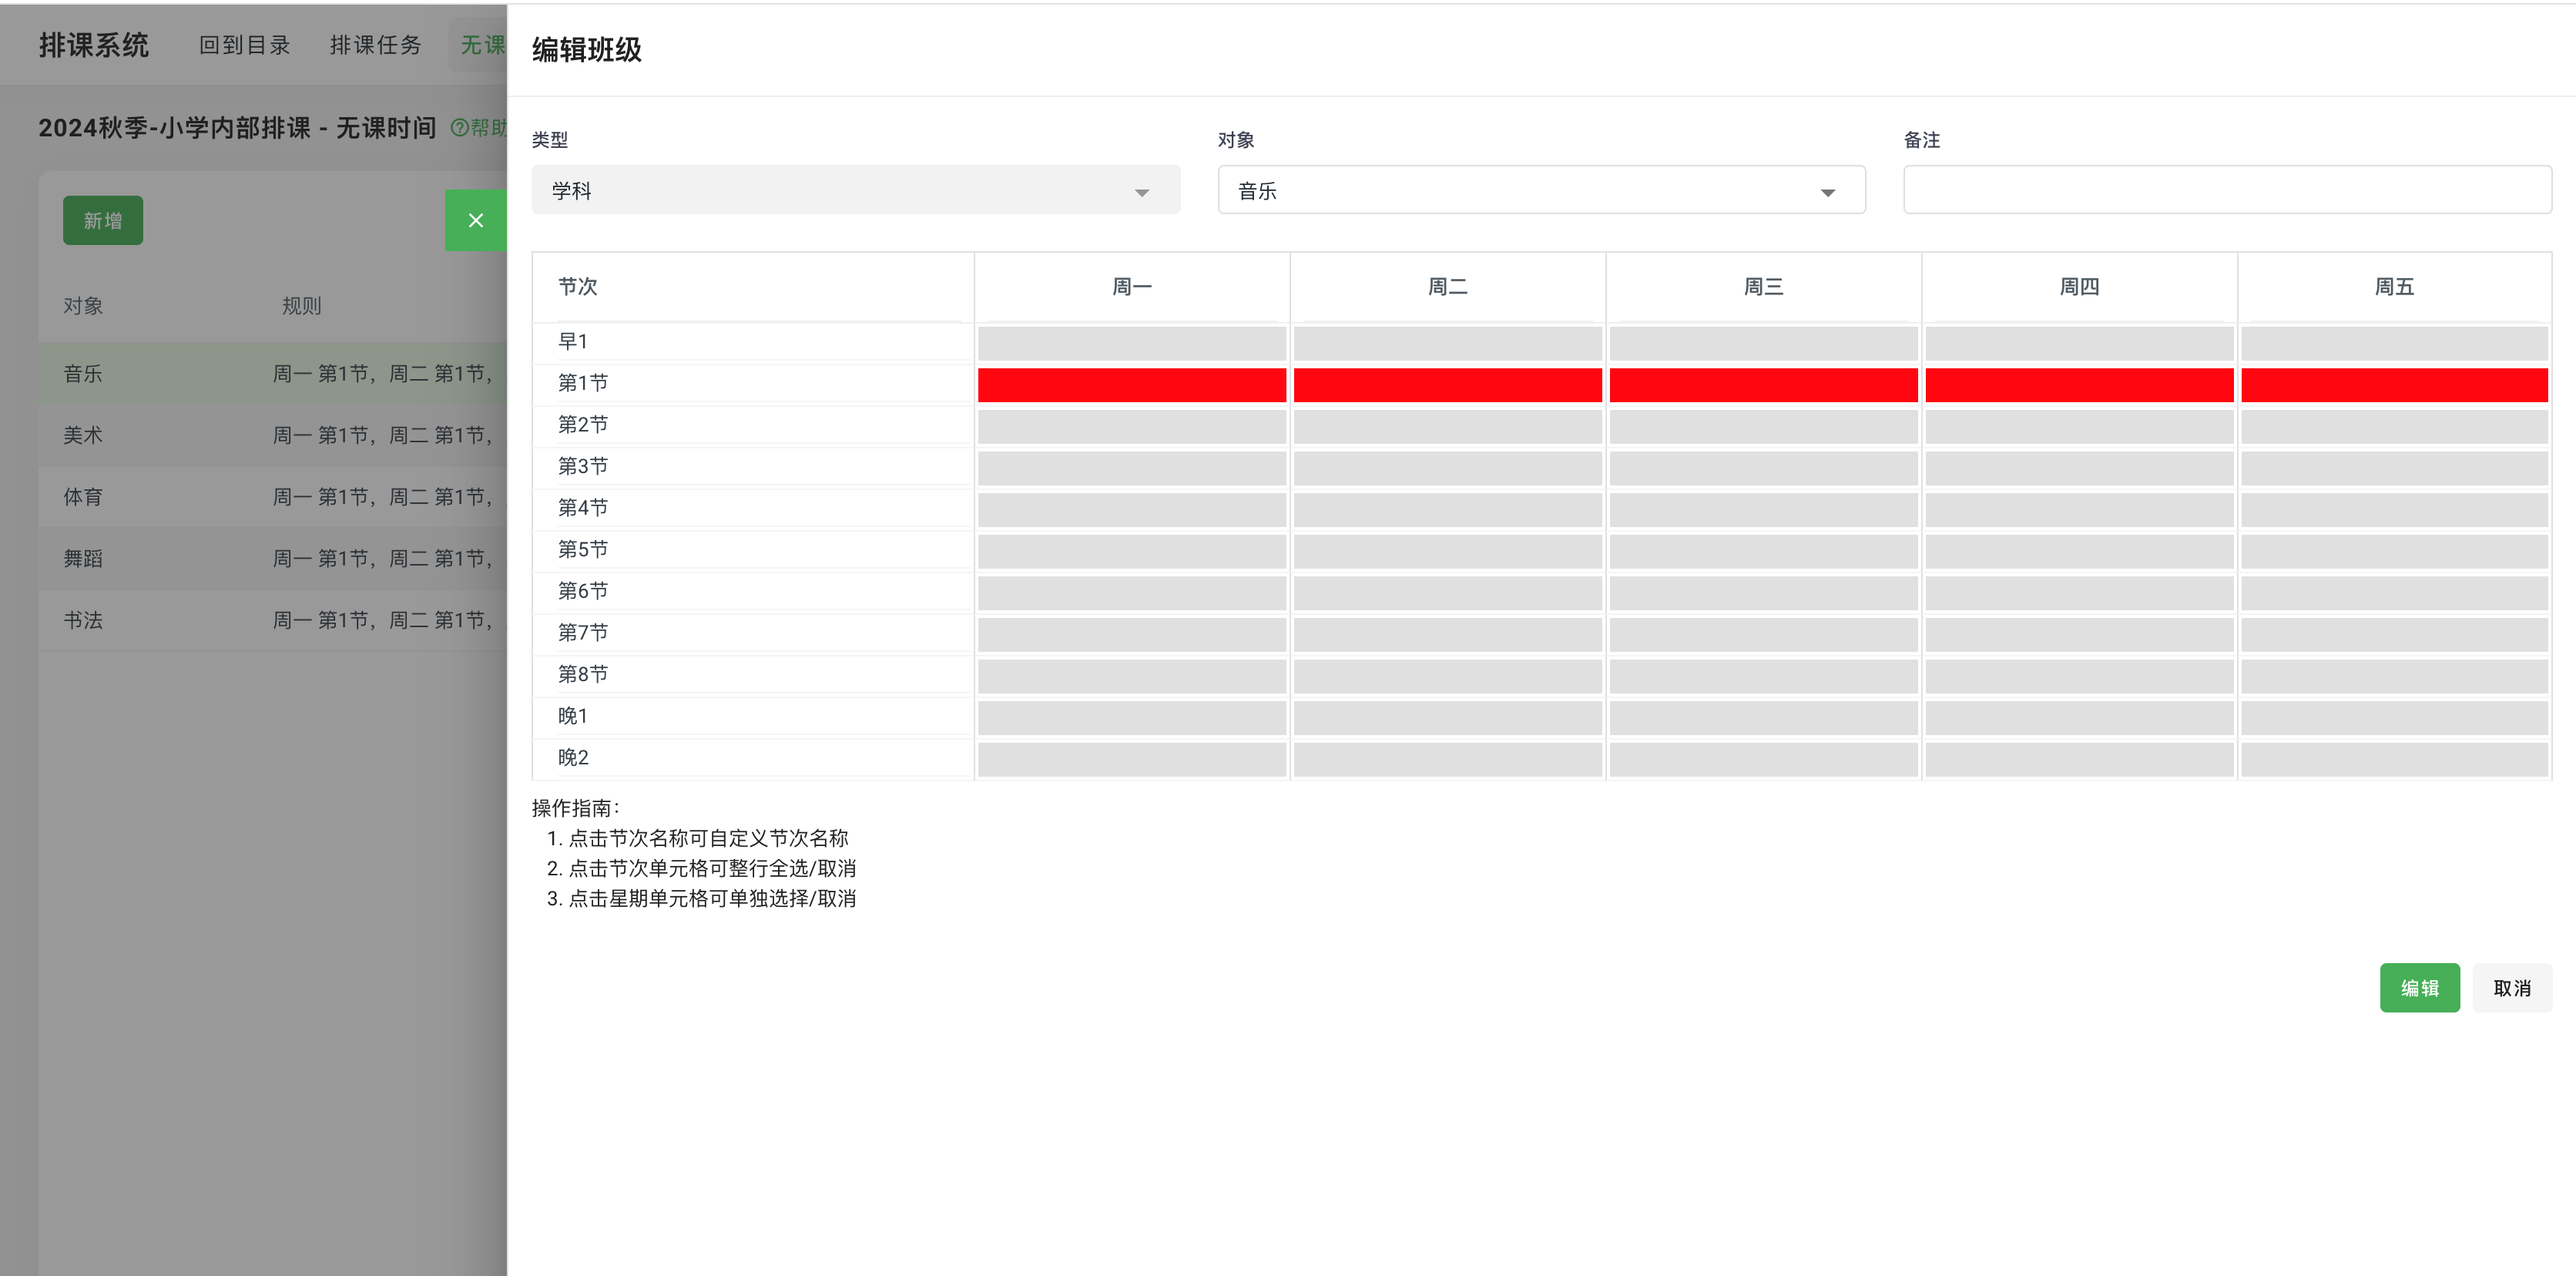Screen dimensions: 2576x1276
Task: Navigate to 回到目录 in the top menu
Action: 245,44
